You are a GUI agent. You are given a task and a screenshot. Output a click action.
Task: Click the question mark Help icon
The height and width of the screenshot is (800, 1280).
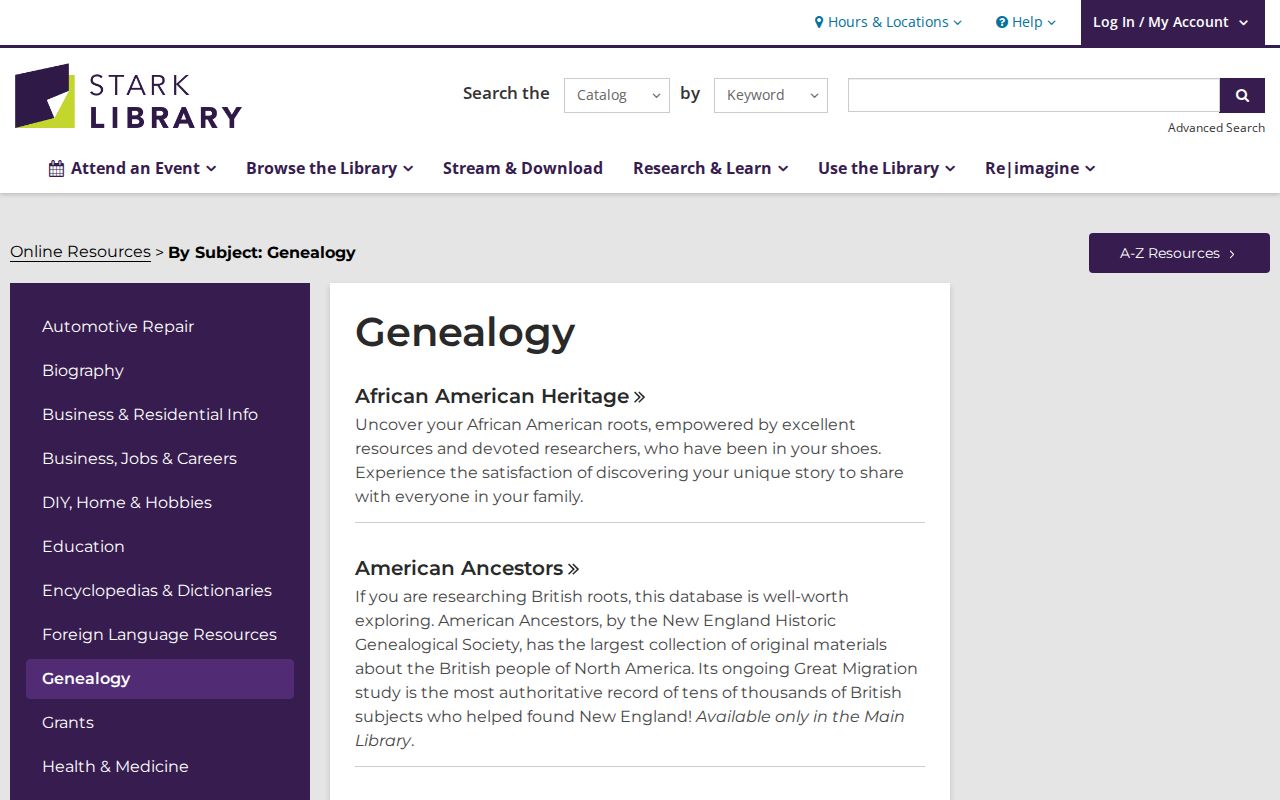click(1002, 22)
